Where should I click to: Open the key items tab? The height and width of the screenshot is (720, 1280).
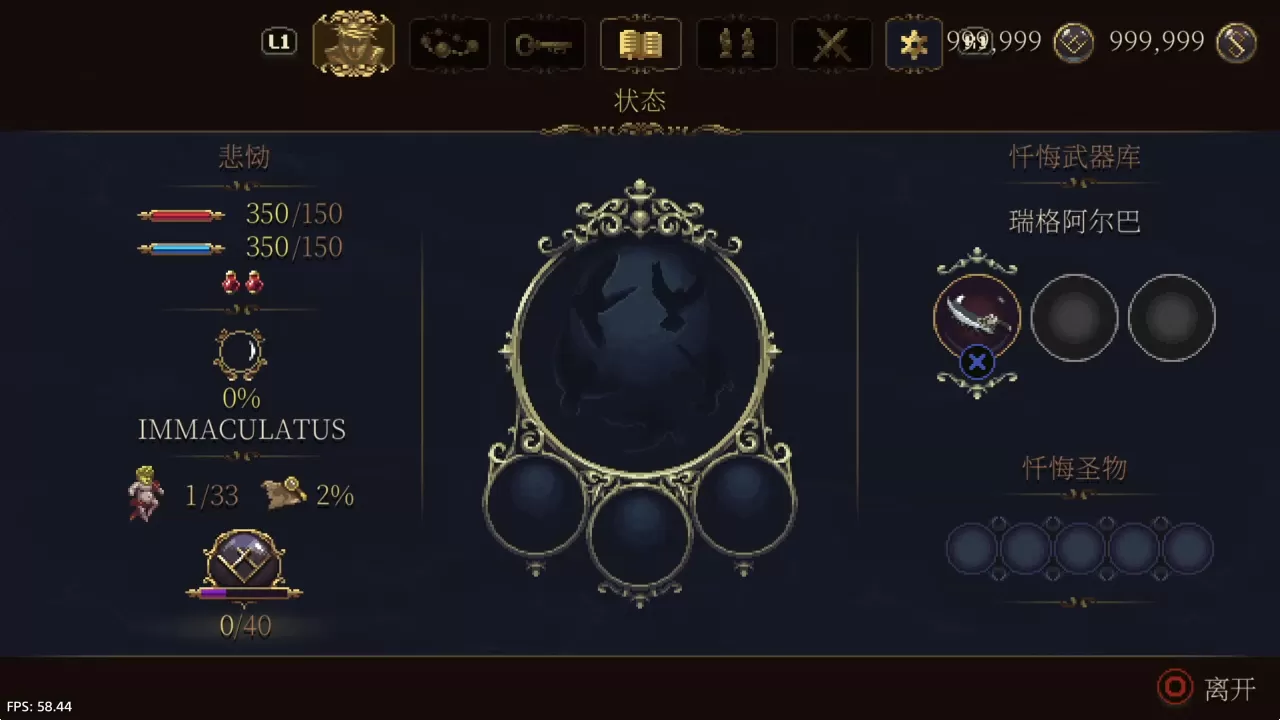point(544,44)
